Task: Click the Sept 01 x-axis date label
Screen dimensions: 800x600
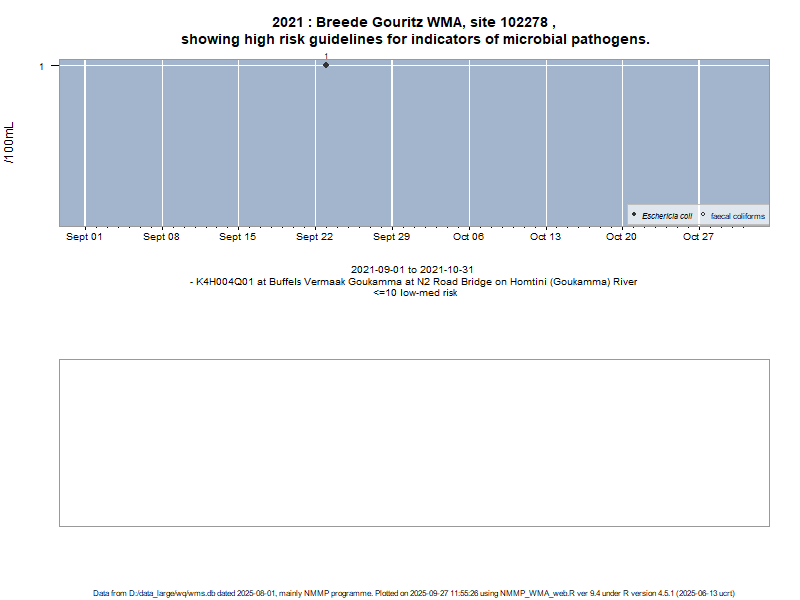Action: click(84, 237)
